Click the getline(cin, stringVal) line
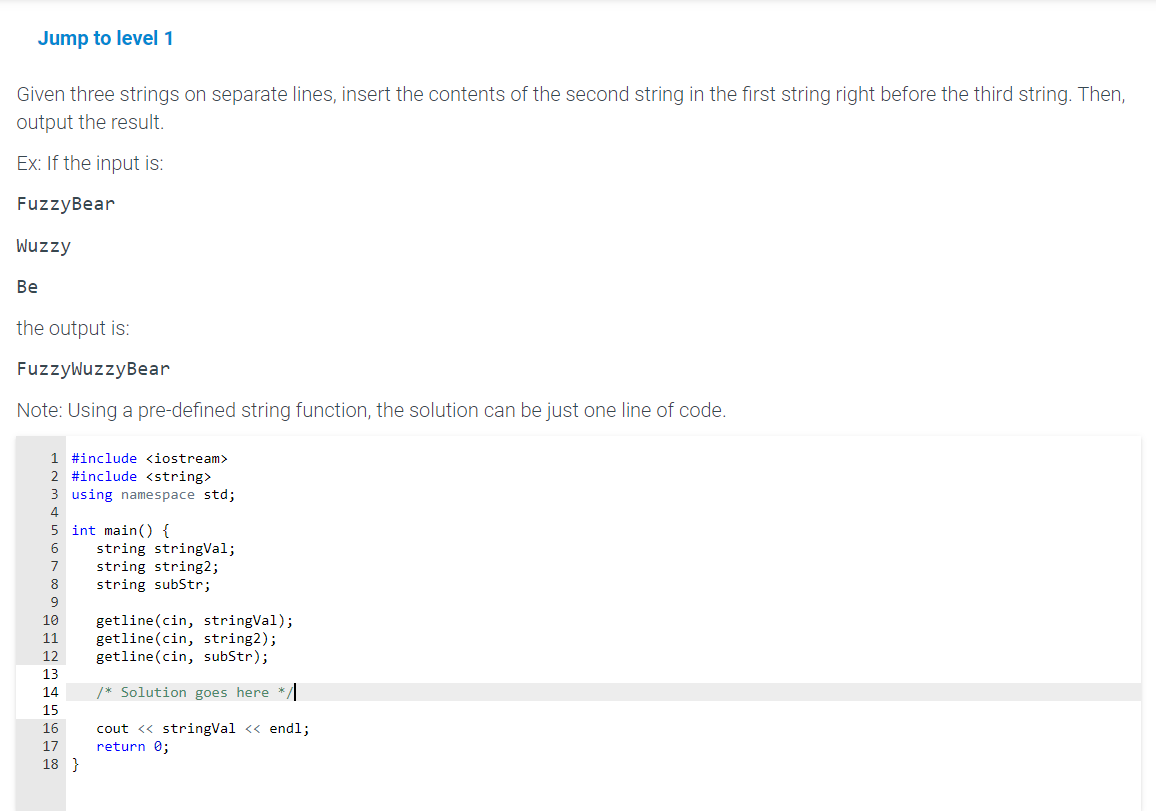Screen dimensions: 1156x811 point(195,620)
